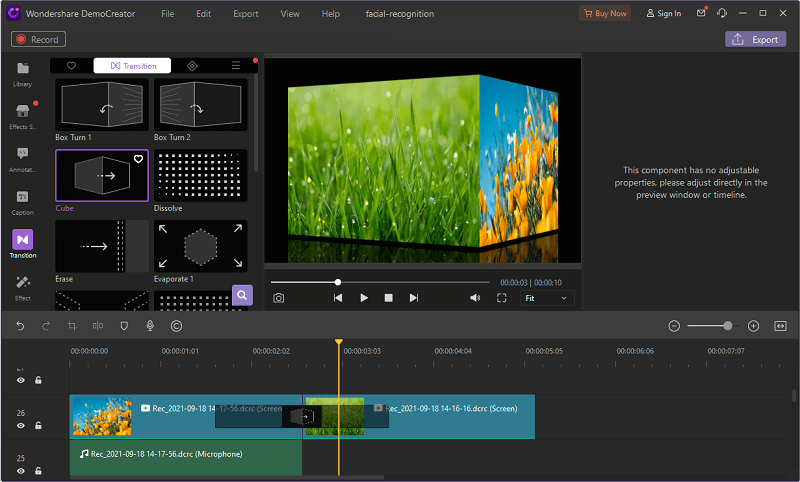Select the Microphone audio clip

(x=186, y=458)
